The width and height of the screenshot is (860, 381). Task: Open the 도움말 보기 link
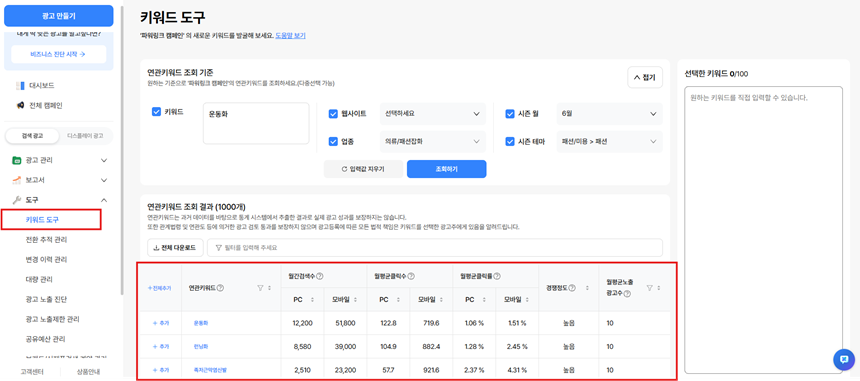coord(290,36)
